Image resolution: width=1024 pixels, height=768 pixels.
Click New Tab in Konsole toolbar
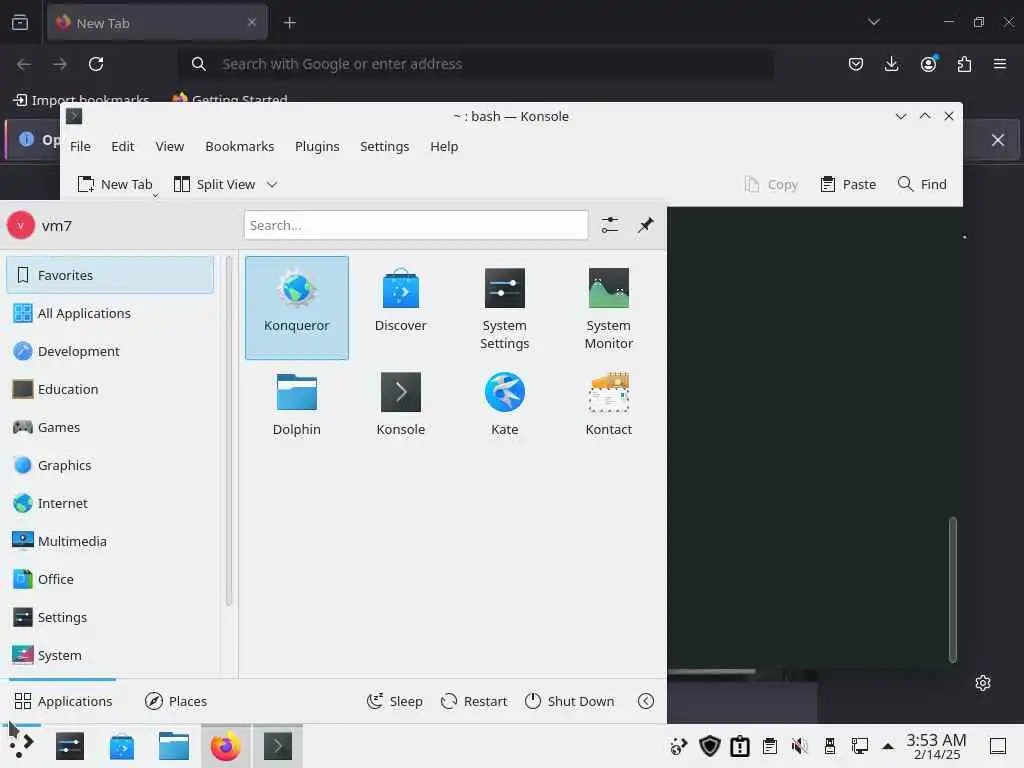[115, 185]
